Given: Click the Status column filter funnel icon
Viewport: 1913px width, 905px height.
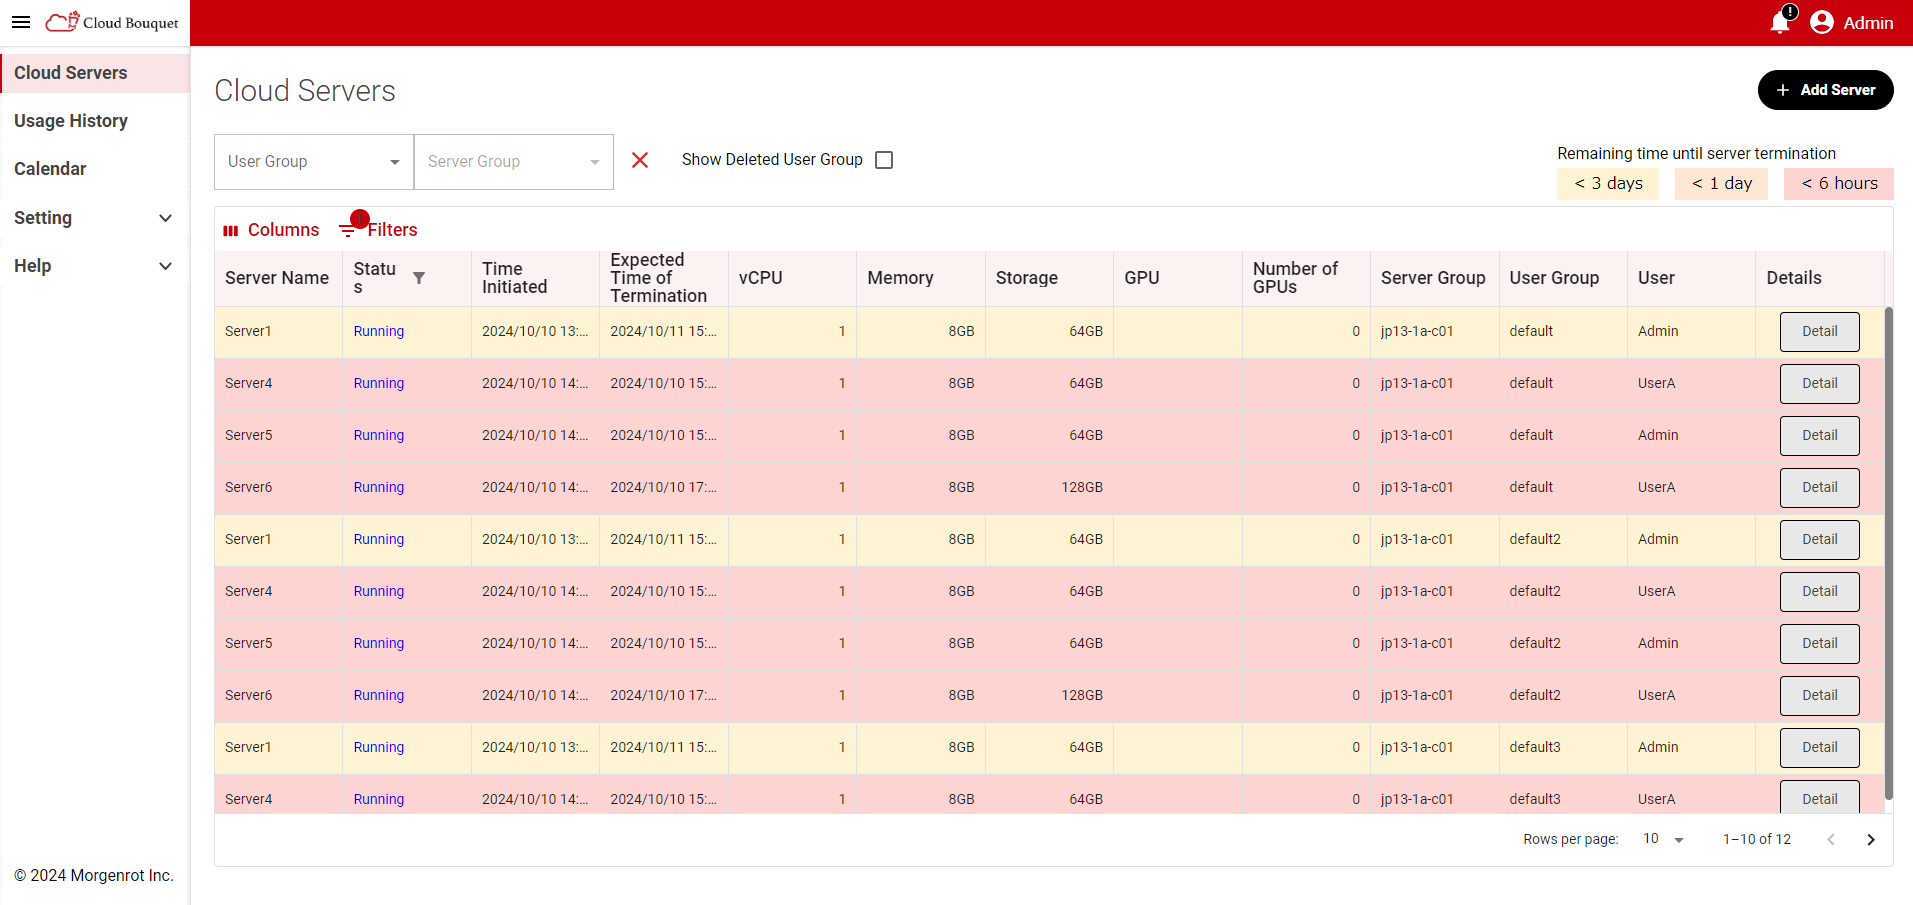Looking at the screenshot, I should (419, 278).
